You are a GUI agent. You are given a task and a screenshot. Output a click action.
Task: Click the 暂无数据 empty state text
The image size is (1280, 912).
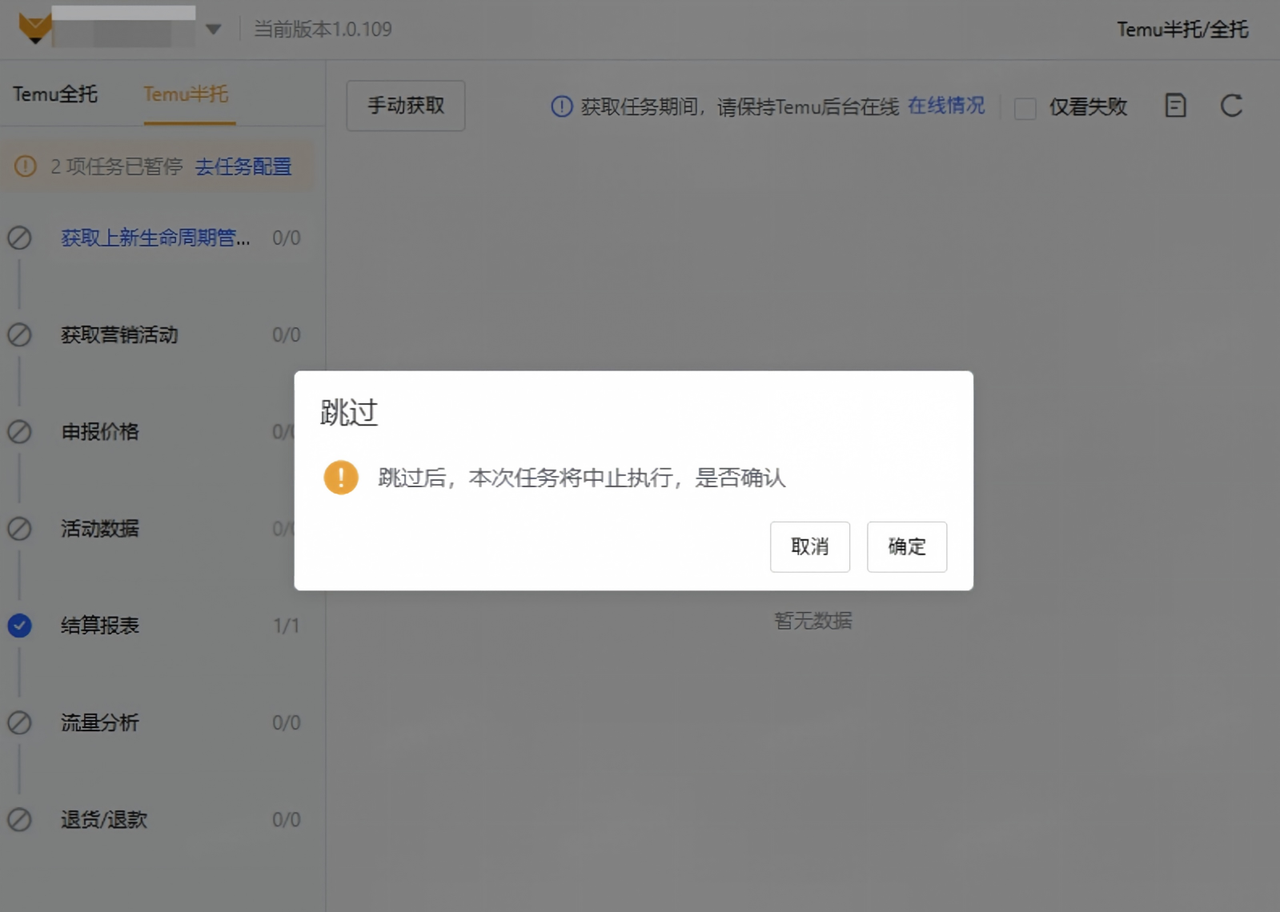click(813, 621)
